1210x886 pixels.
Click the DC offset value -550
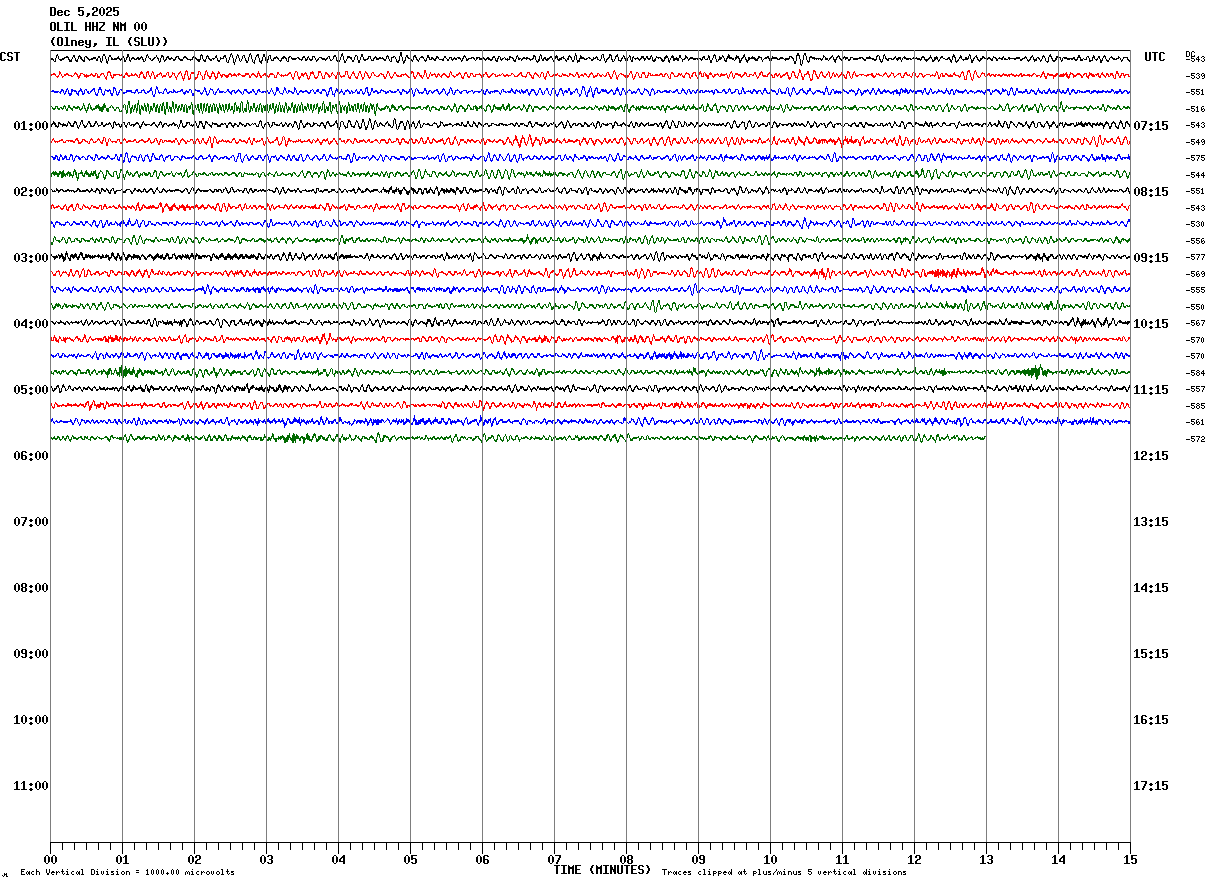click(1195, 307)
